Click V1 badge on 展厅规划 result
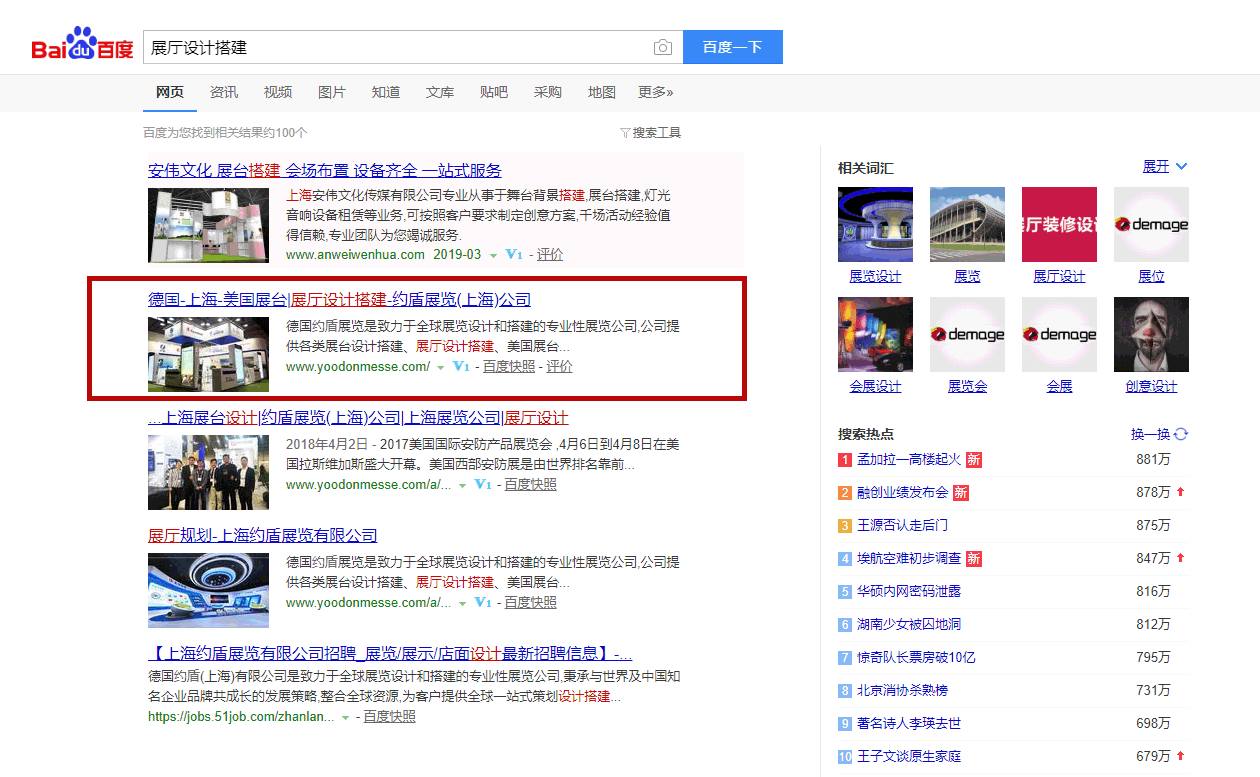Image resolution: width=1260 pixels, height=777 pixels. pos(483,603)
